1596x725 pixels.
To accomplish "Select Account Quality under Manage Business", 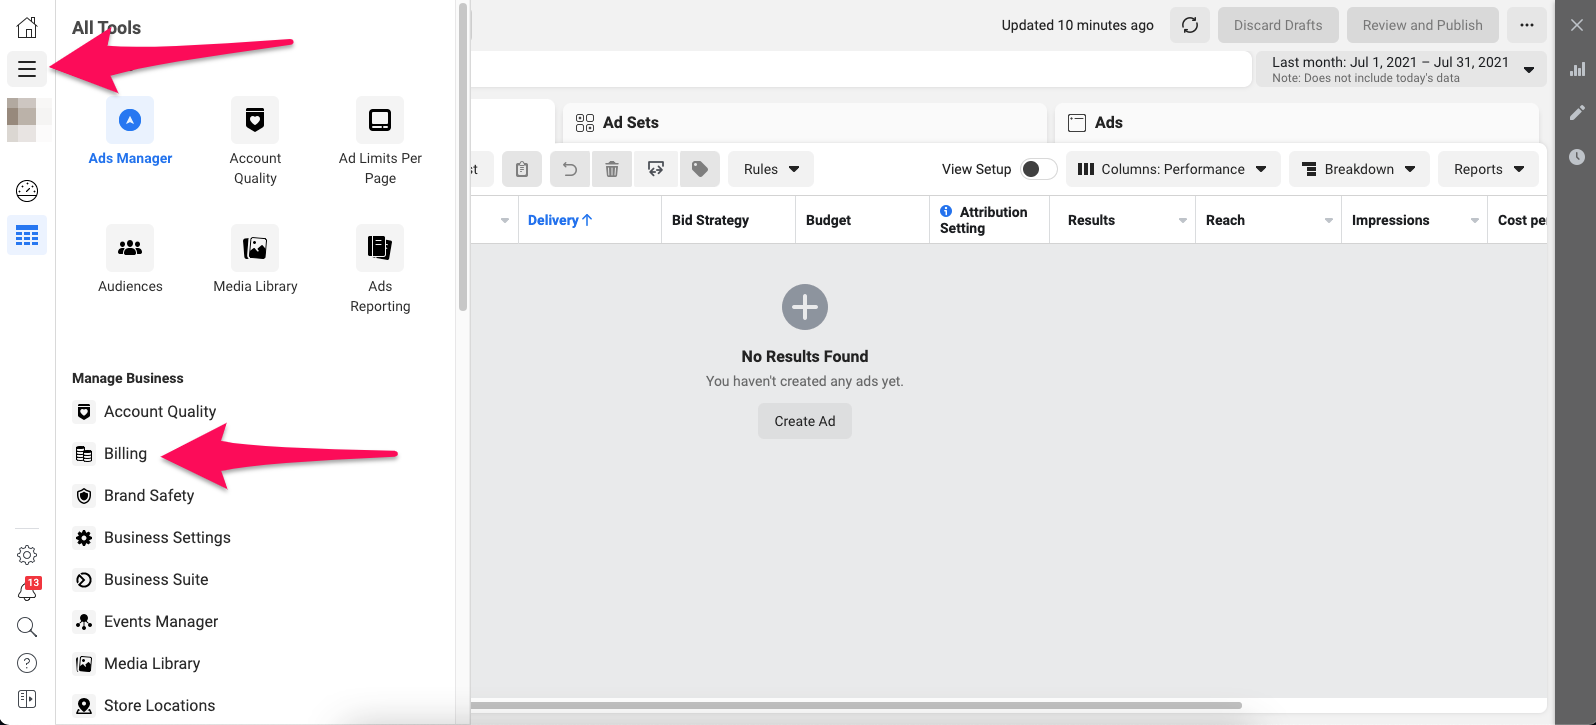I will [x=145, y=412].
